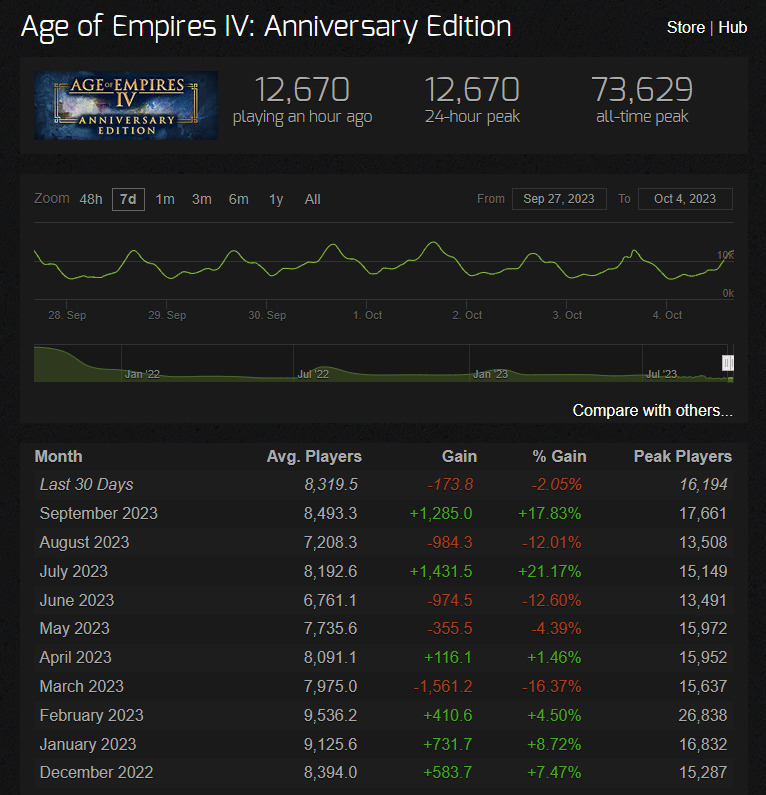The image size is (766, 795).
Task: Zoom the chart to 3m
Action: click(202, 199)
